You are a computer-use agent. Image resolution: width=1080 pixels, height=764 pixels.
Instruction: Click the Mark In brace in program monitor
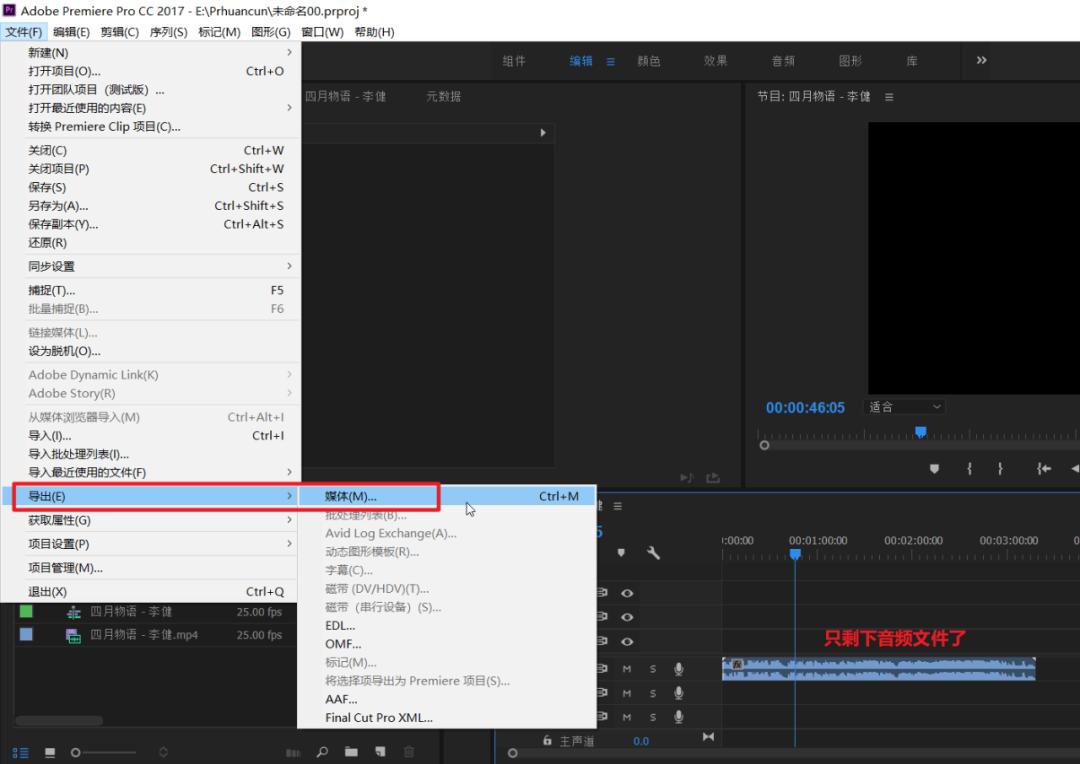pyautogui.click(x=968, y=468)
